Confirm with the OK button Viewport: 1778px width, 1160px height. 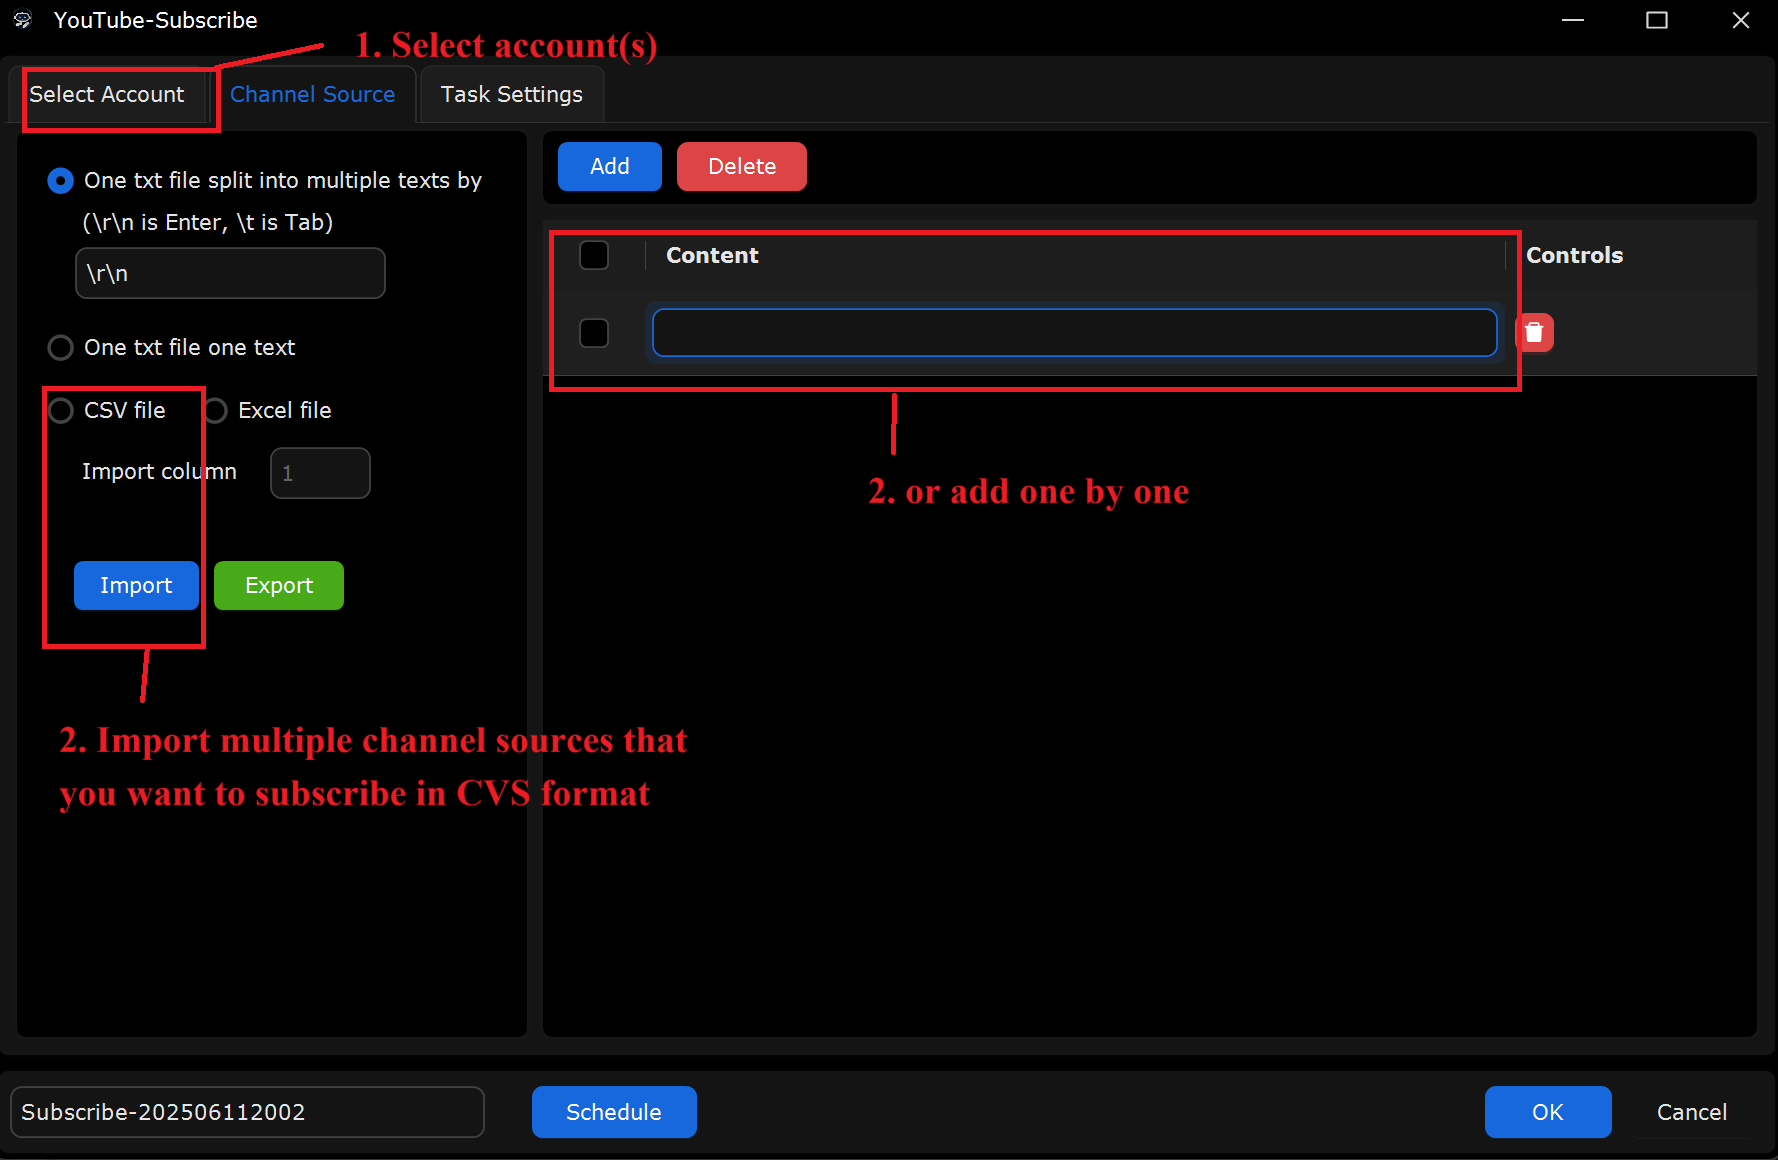(x=1548, y=1112)
